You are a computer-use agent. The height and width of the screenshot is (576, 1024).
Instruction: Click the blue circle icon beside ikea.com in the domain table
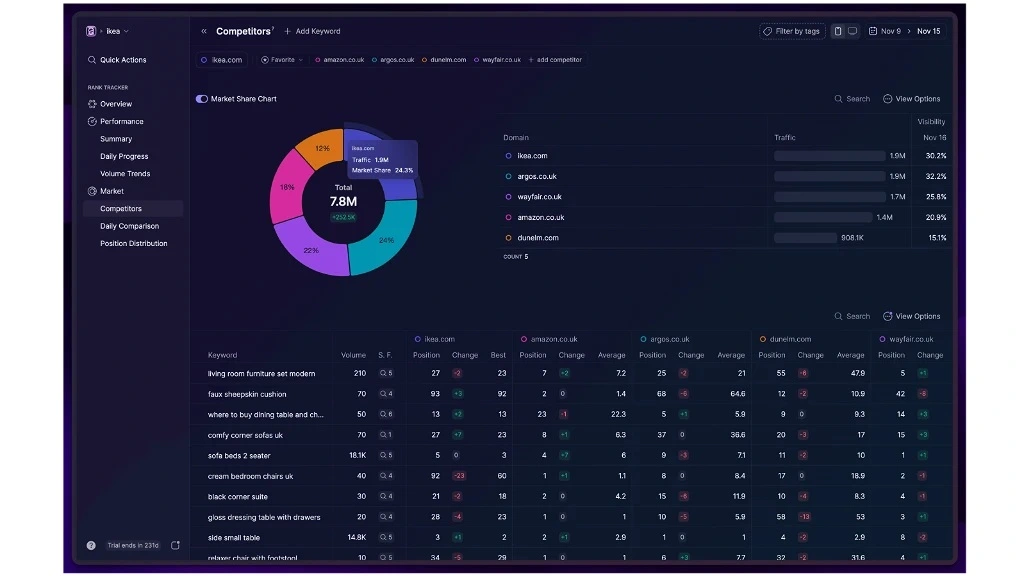pos(508,155)
